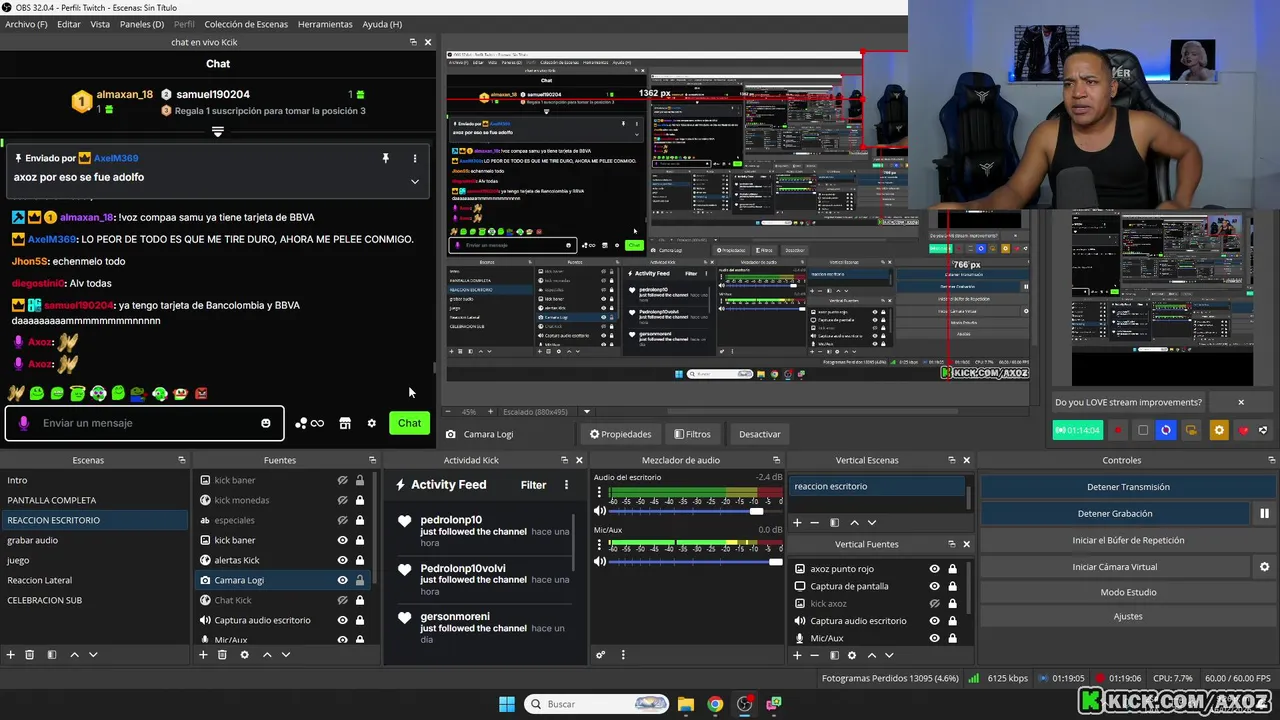Open Virtual Camera settings gear
1280x720 pixels.
(x=1264, y=567)
